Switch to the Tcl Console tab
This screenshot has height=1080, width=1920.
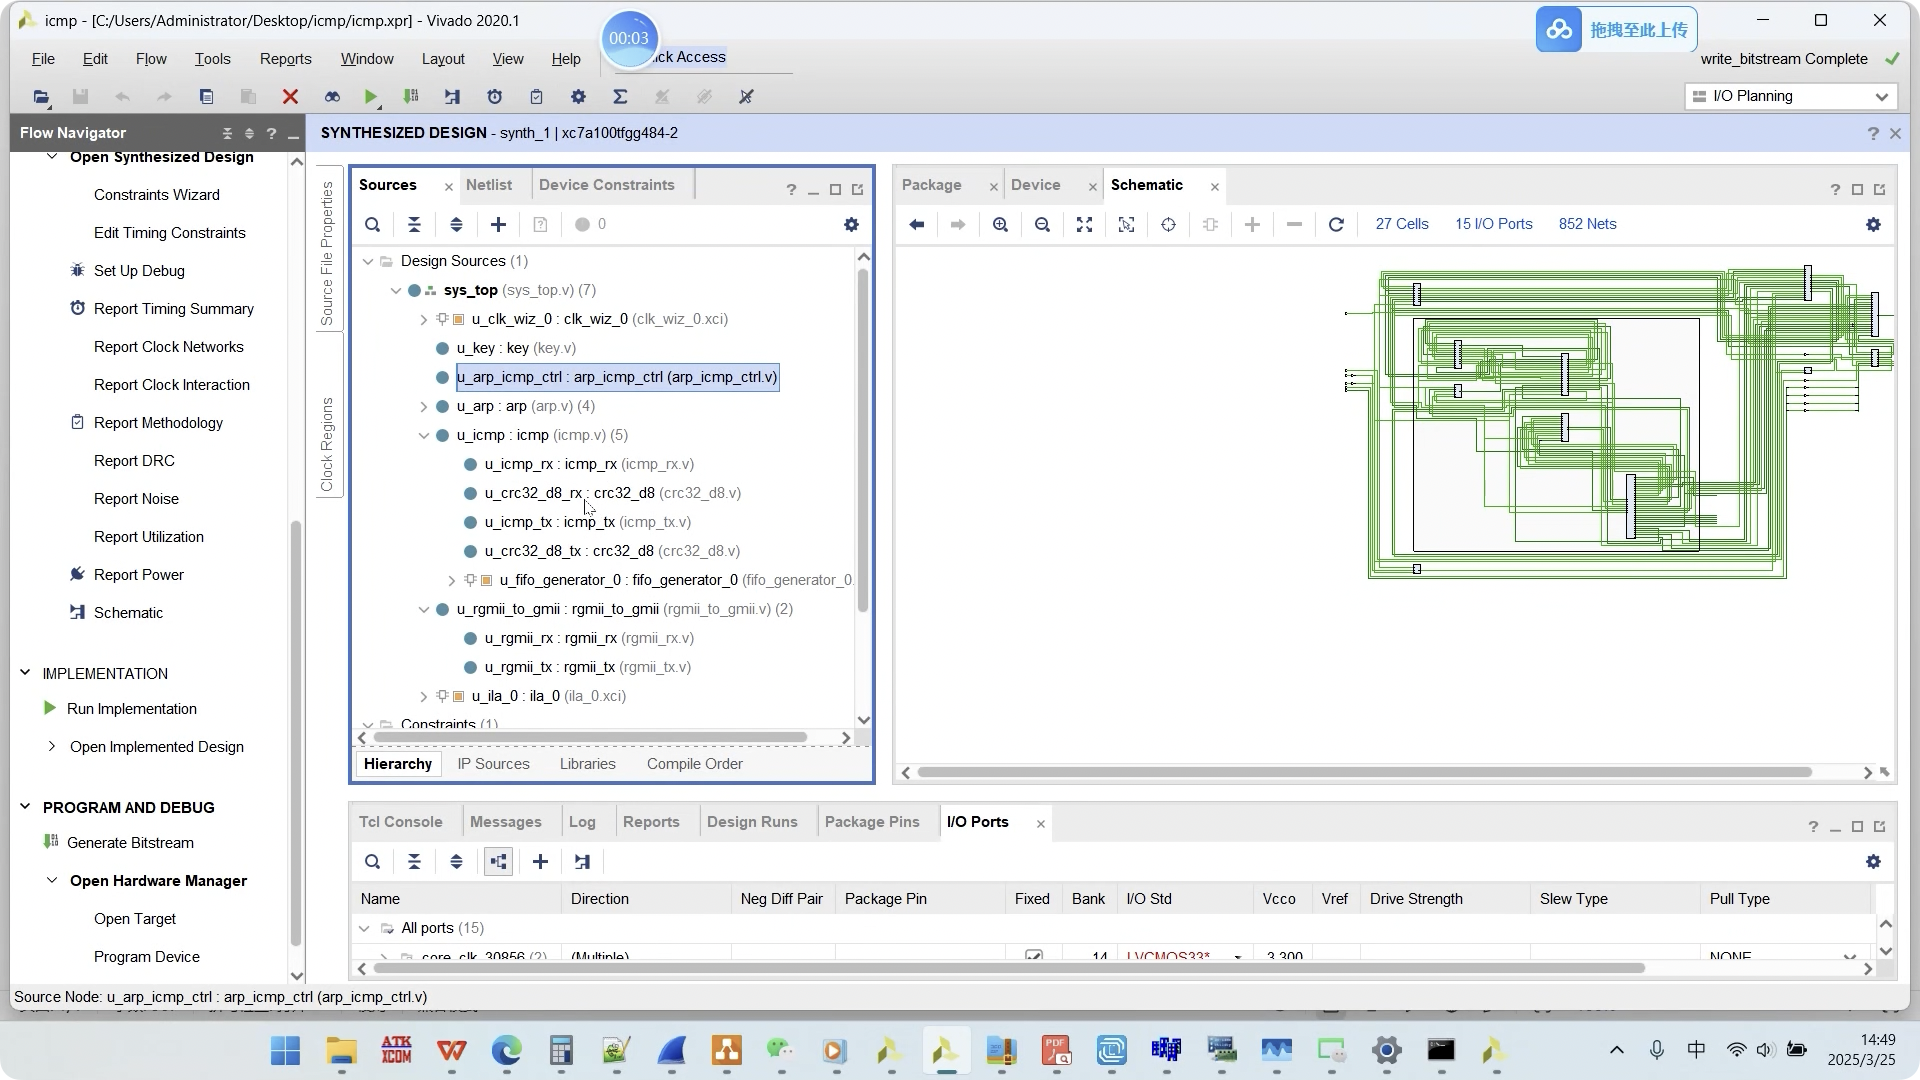tap(400, 822)
